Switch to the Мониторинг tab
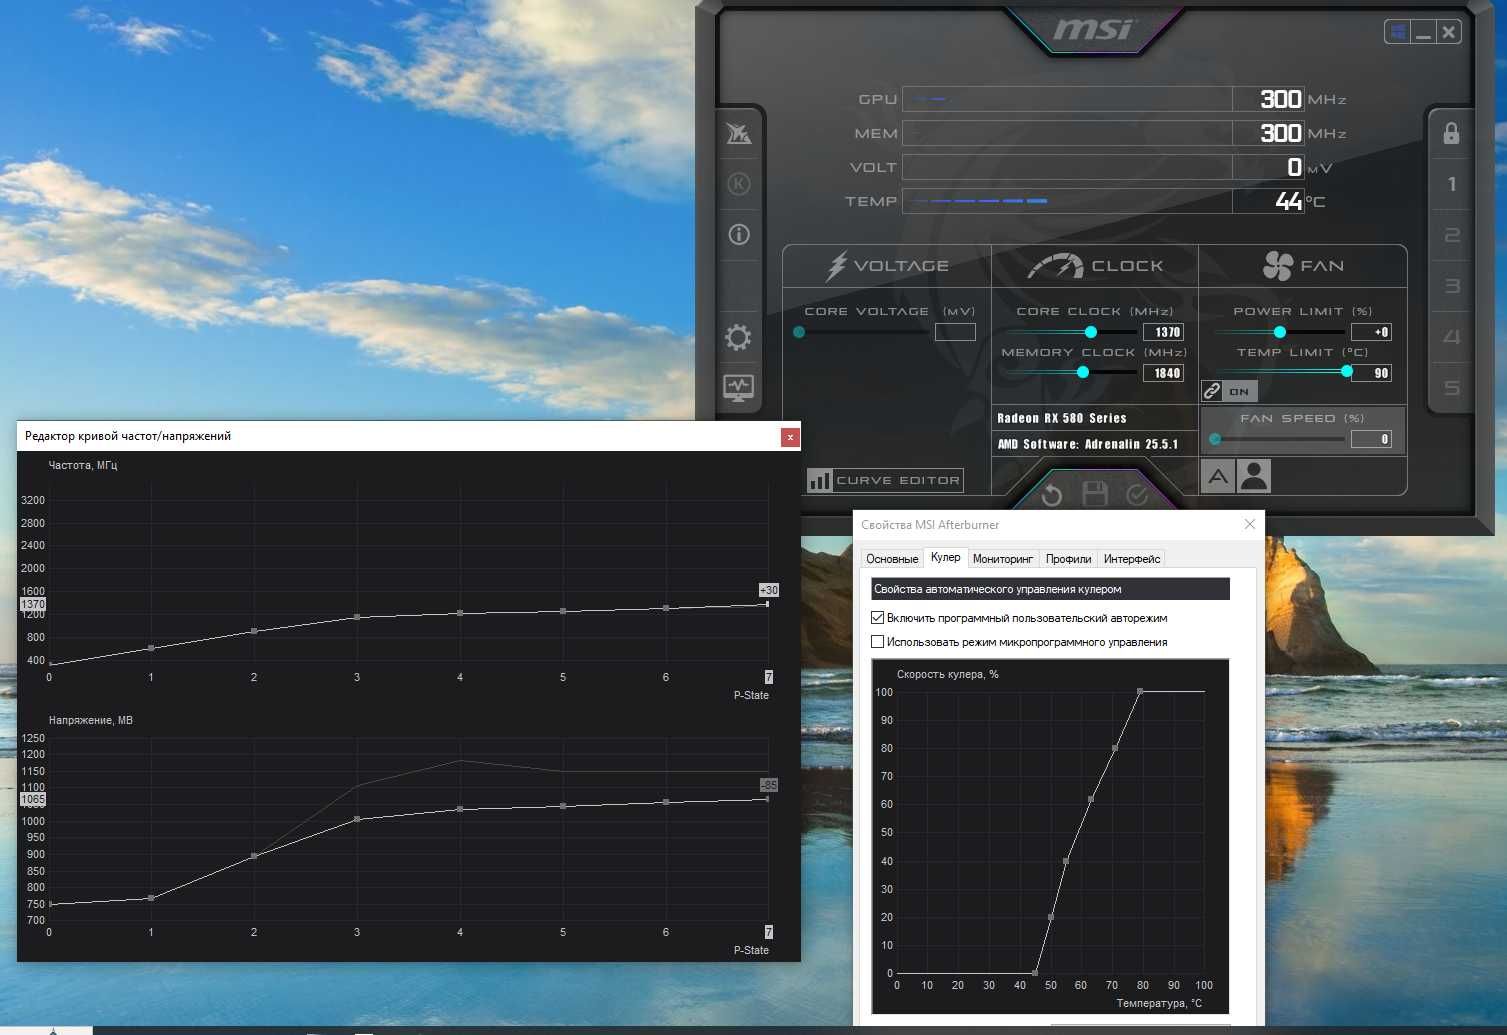The width and height of the screenshot is (1507, 1035). click(1002, 559)
